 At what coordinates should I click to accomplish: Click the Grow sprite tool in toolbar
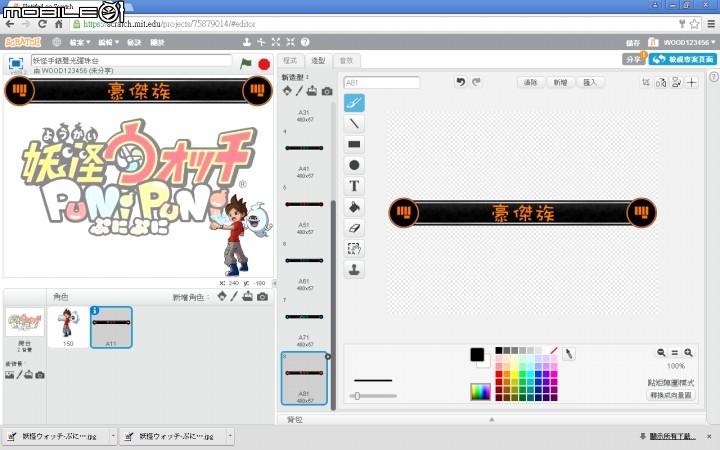pos(276,42)
